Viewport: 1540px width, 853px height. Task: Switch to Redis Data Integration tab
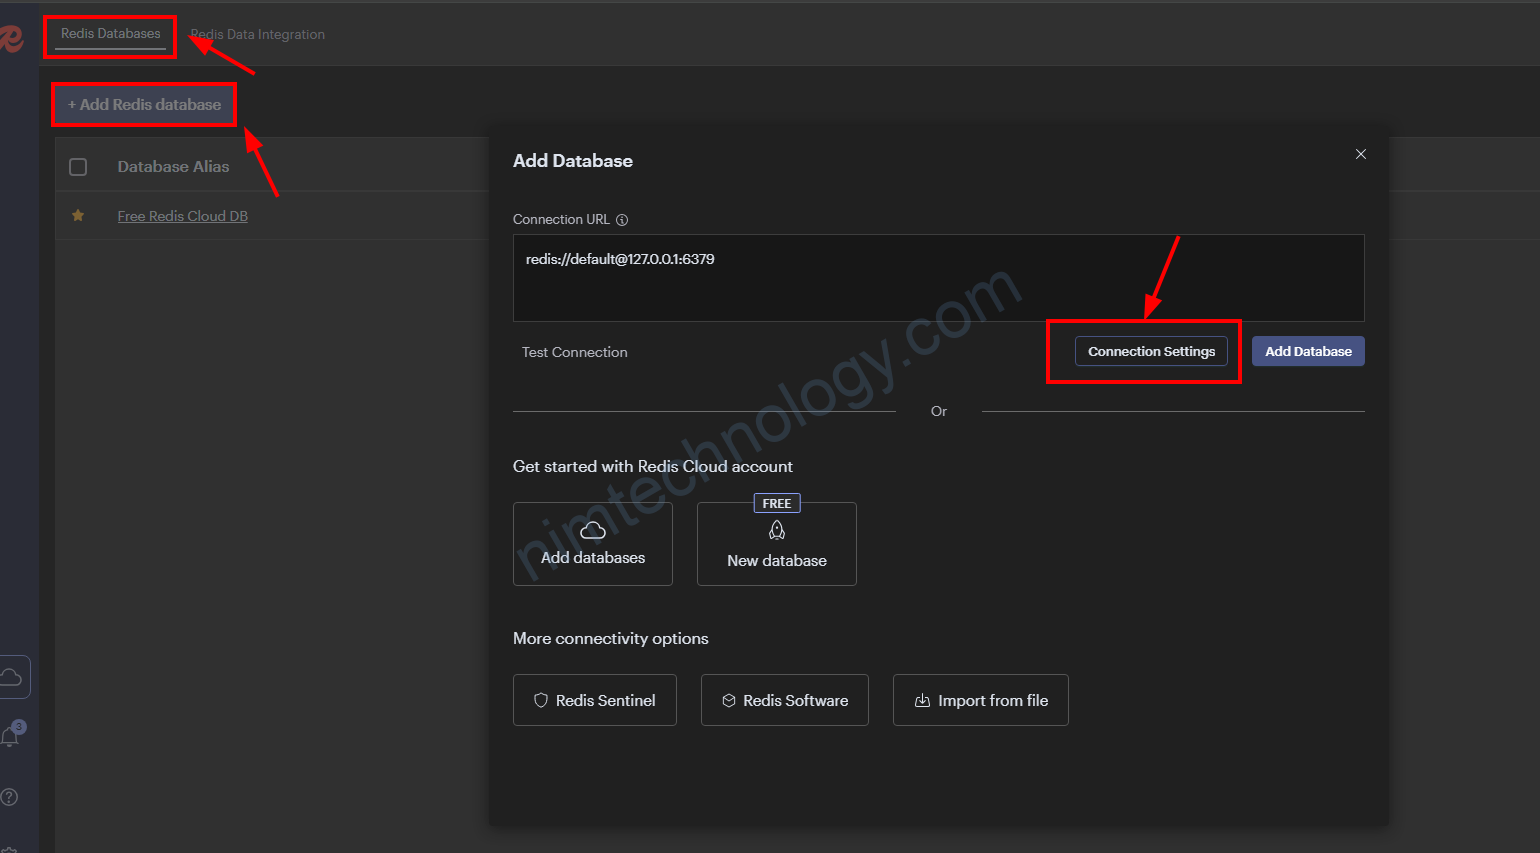click(258, 34)
